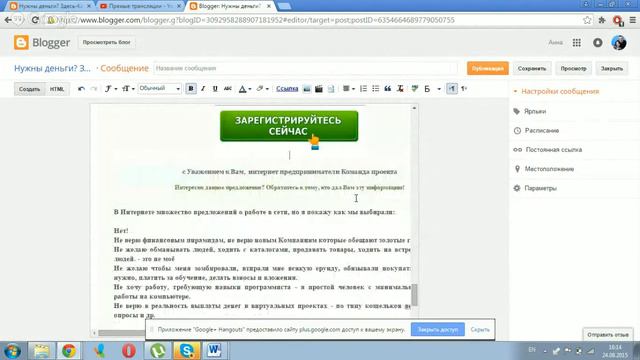Click the editor vertical scrollbar thumb
Screen dimensions: 640x360
pos(414,294)
